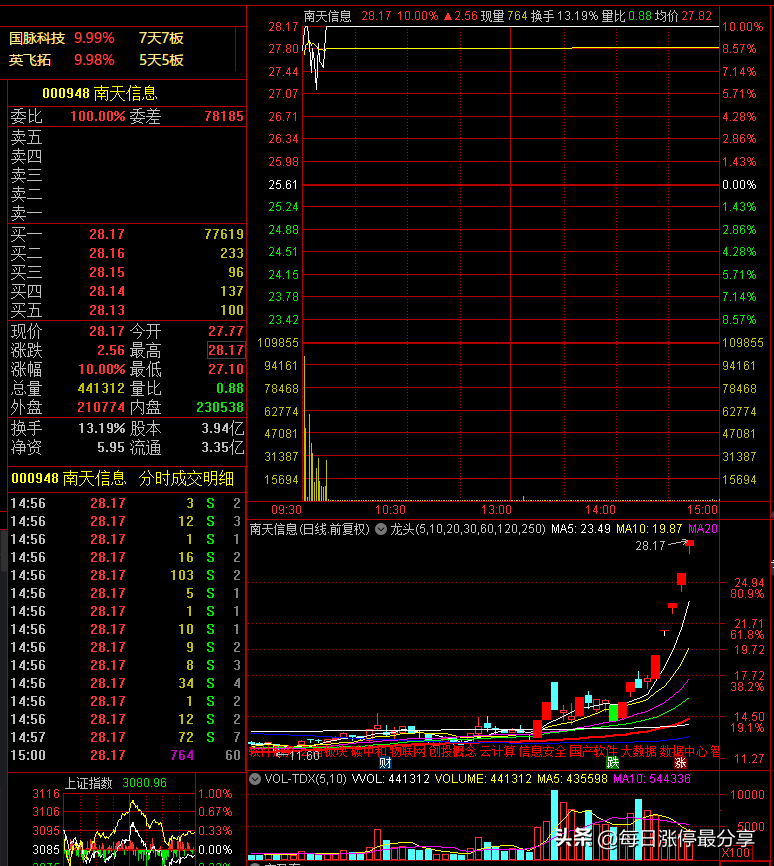774x866 pixels.
Task: Select the 14:56 trade row with volume 16
Action: click(x=126, y=557)
